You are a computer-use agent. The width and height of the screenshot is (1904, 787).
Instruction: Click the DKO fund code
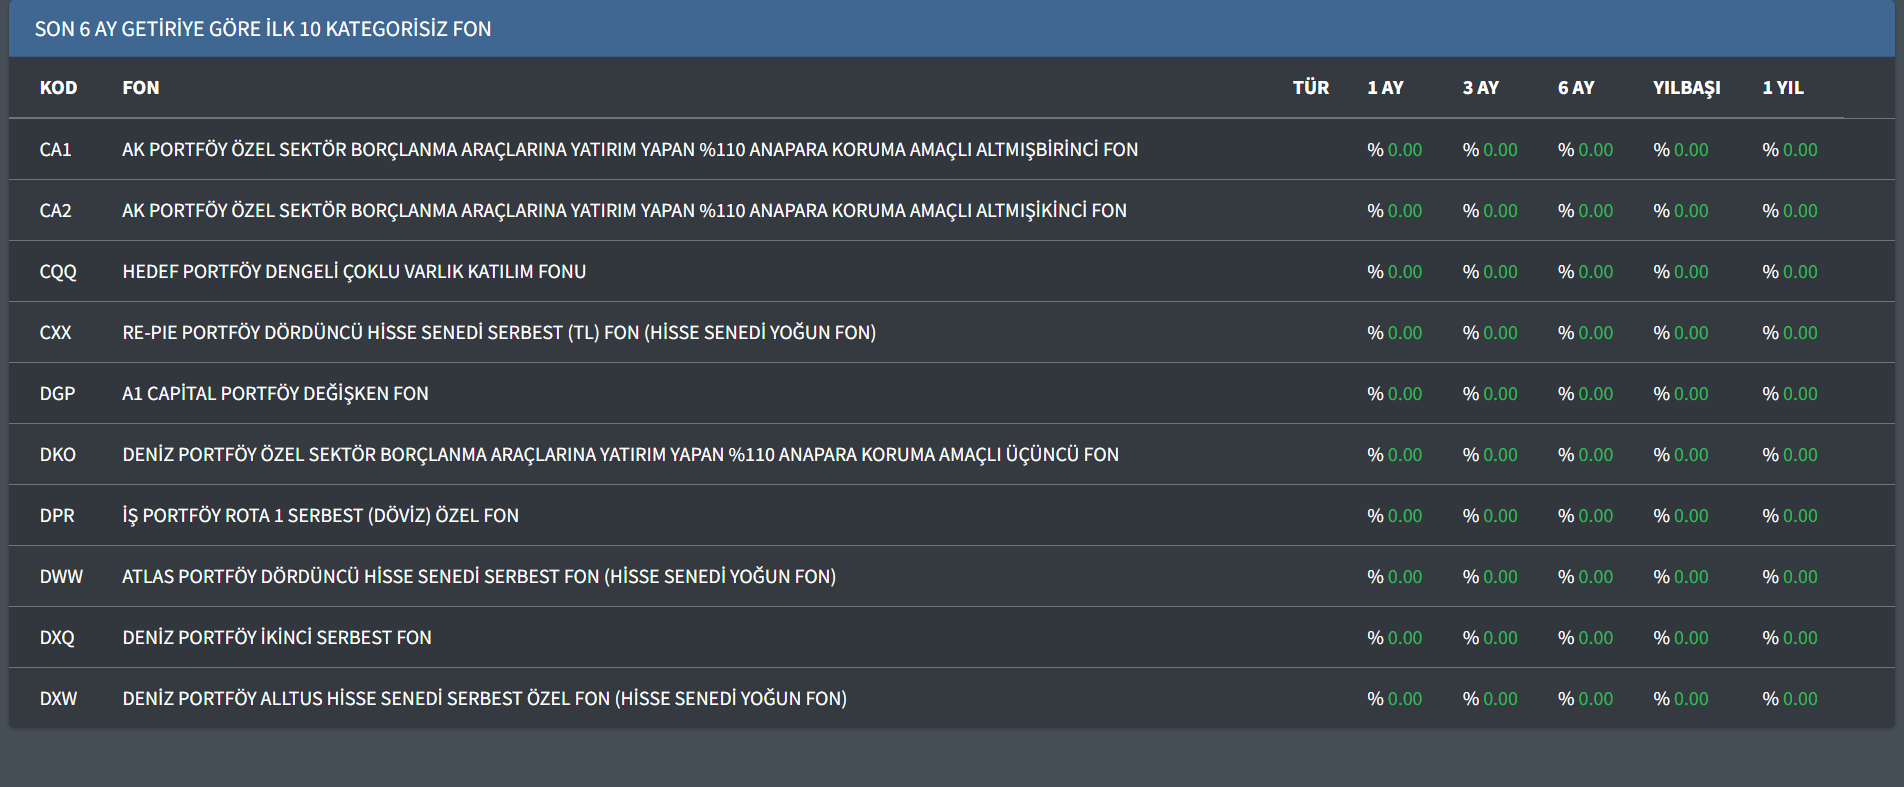[x=58, y=455]
